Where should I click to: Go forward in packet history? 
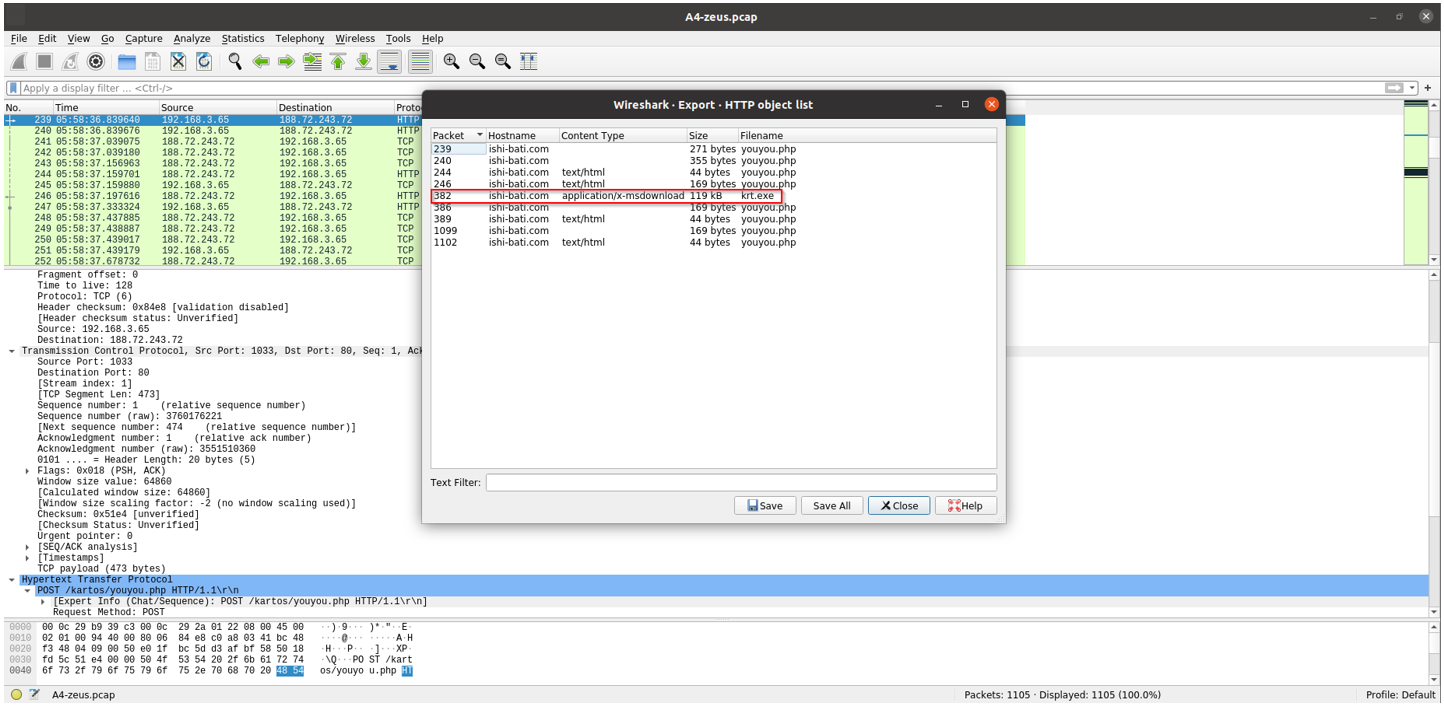click(286, 62)
